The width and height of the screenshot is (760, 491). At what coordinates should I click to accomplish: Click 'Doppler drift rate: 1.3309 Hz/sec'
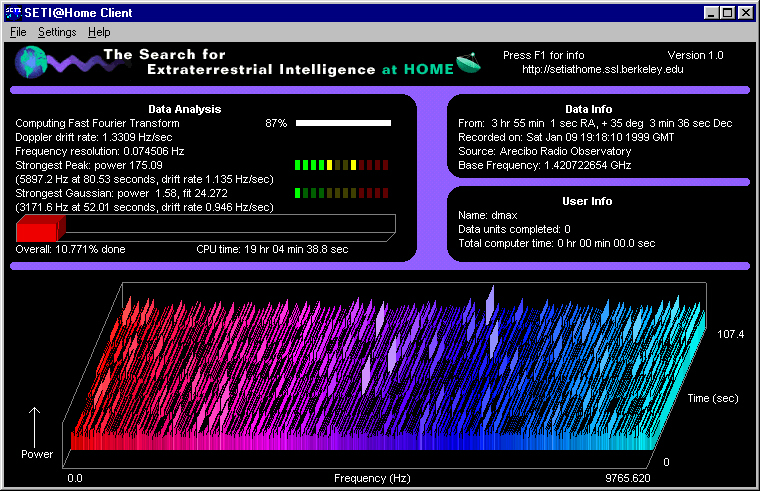pos(94,138)
